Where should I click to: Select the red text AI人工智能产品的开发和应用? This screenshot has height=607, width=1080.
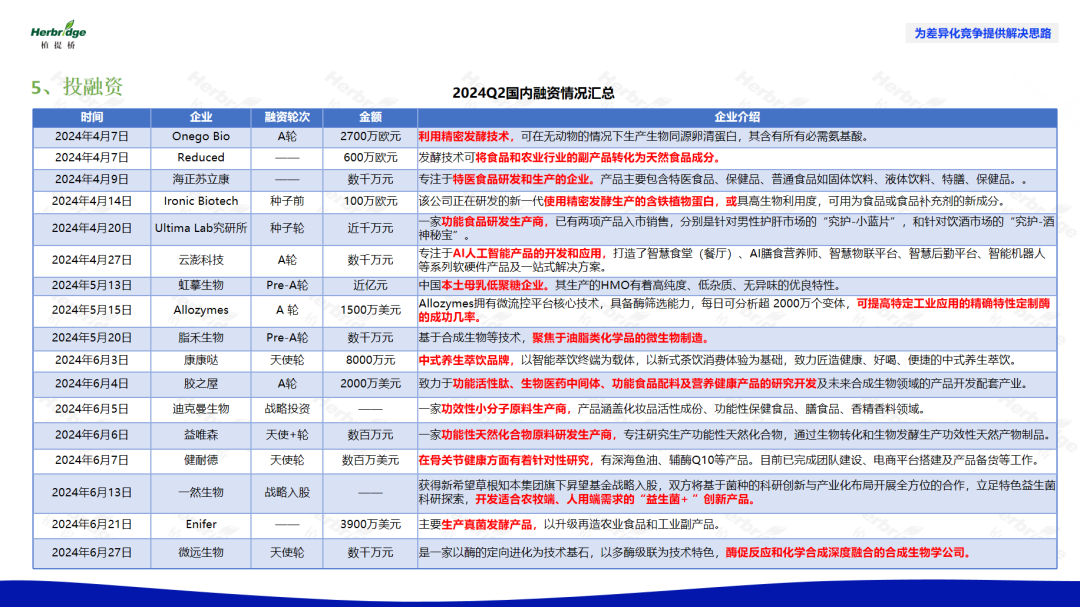(527, 254)
